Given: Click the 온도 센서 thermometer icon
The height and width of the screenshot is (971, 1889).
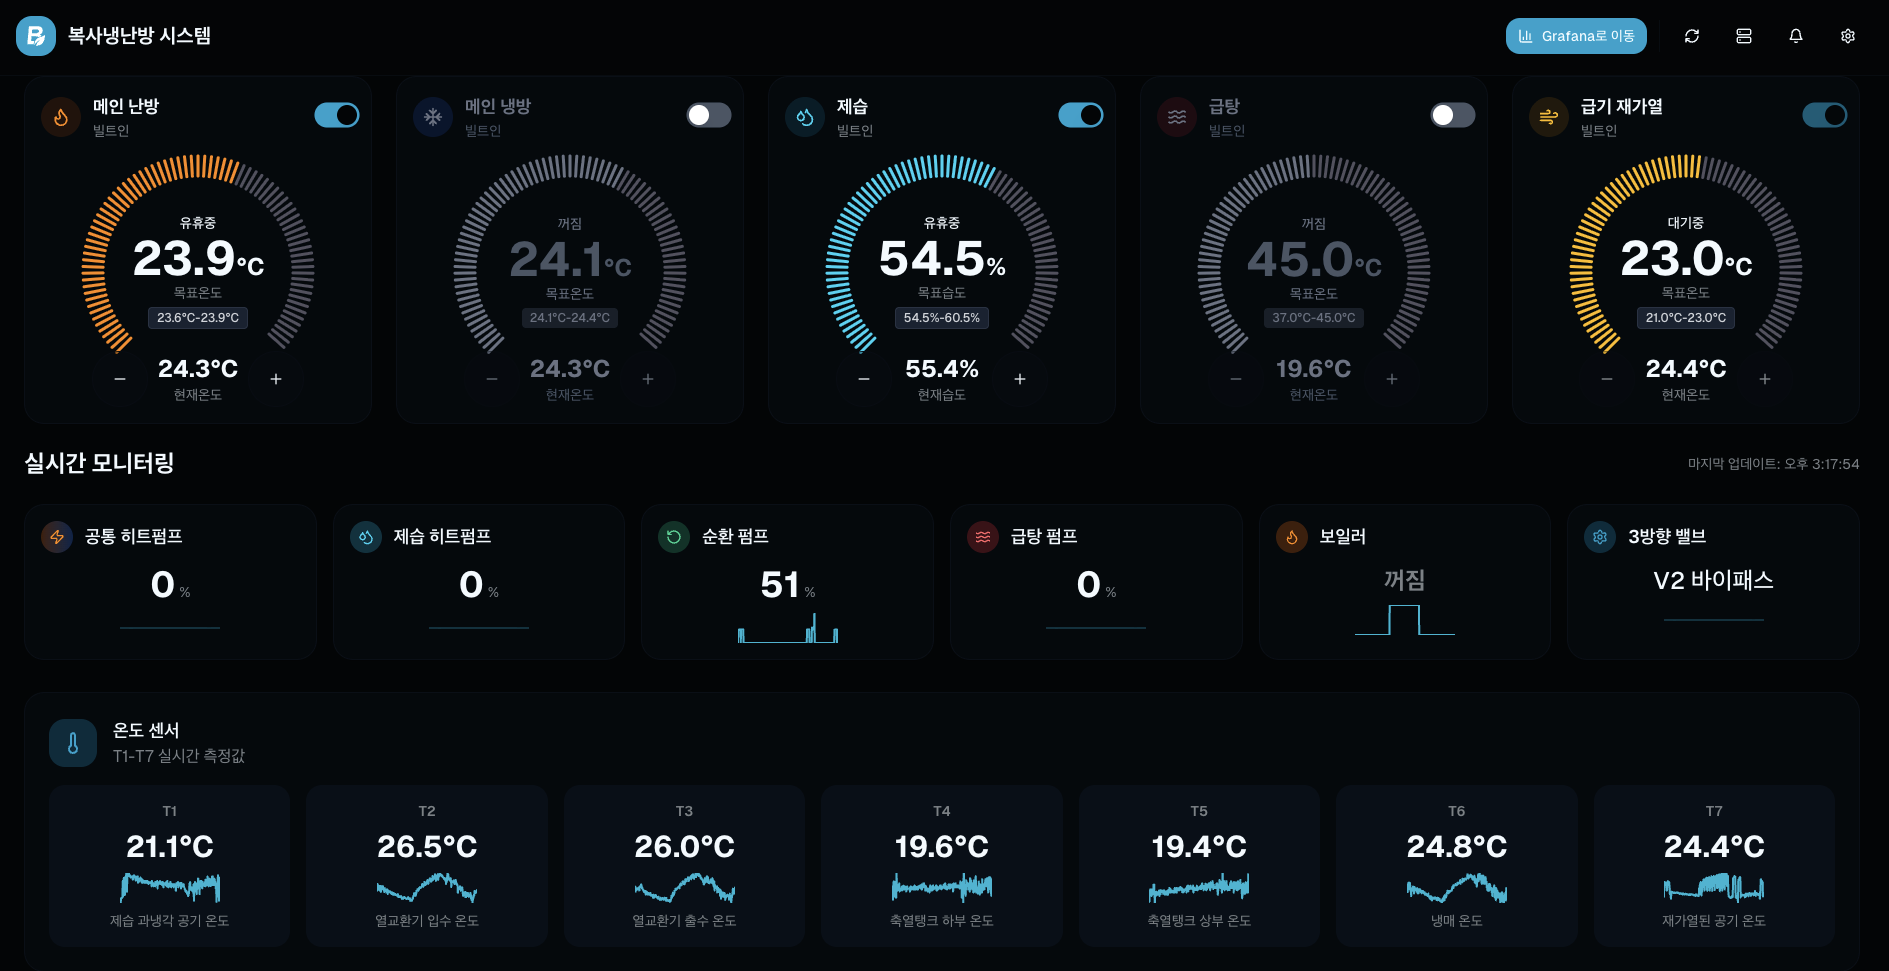Looking at the screenshot, I should (73, 743).
